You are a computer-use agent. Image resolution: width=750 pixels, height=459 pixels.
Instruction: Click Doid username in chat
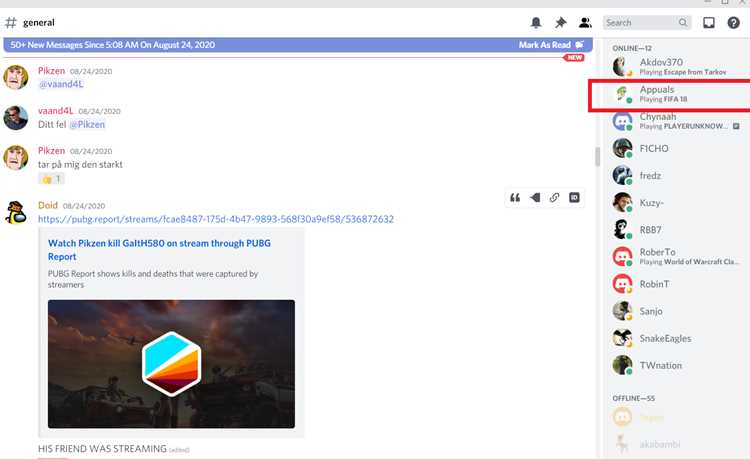point(48,205)
